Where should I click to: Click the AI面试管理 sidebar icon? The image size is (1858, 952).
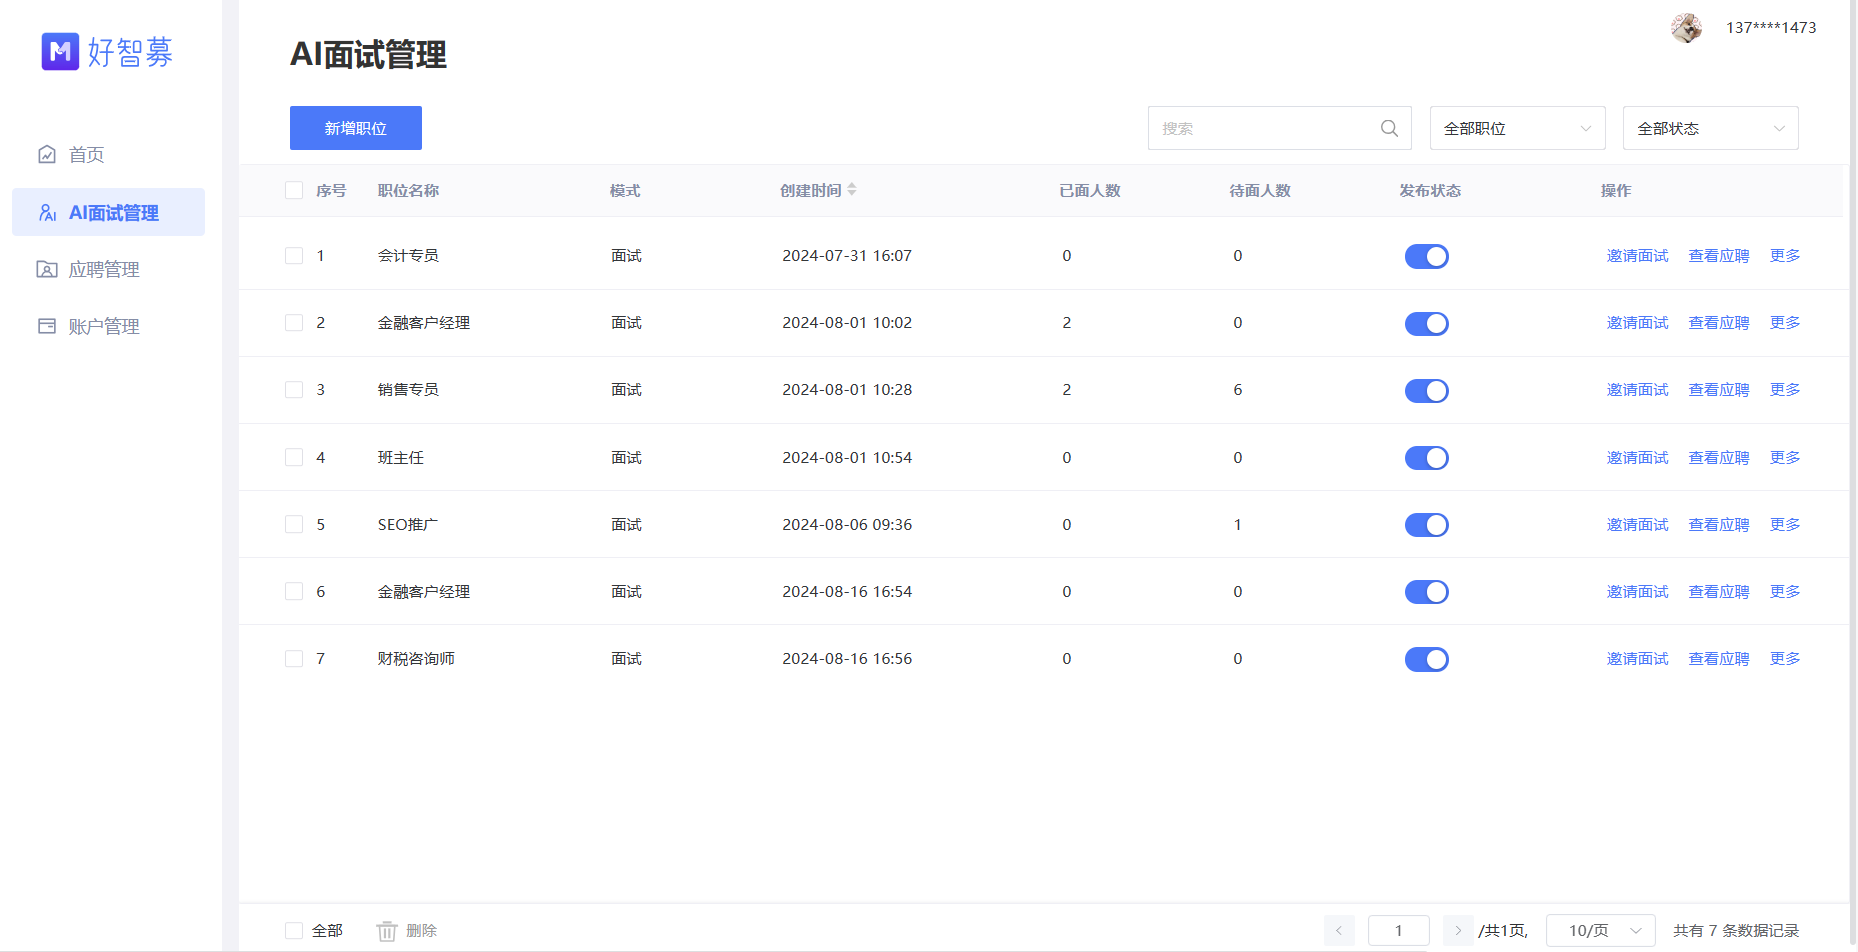coord(47,213)
